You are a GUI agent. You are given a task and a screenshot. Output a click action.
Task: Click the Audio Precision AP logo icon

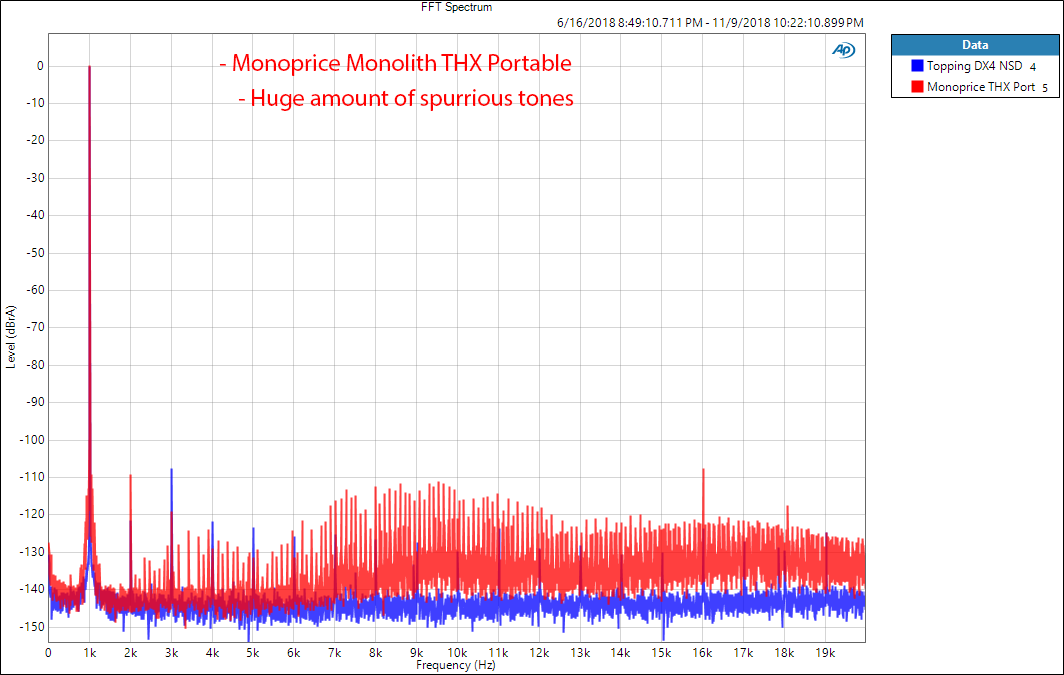pos(843,50)
